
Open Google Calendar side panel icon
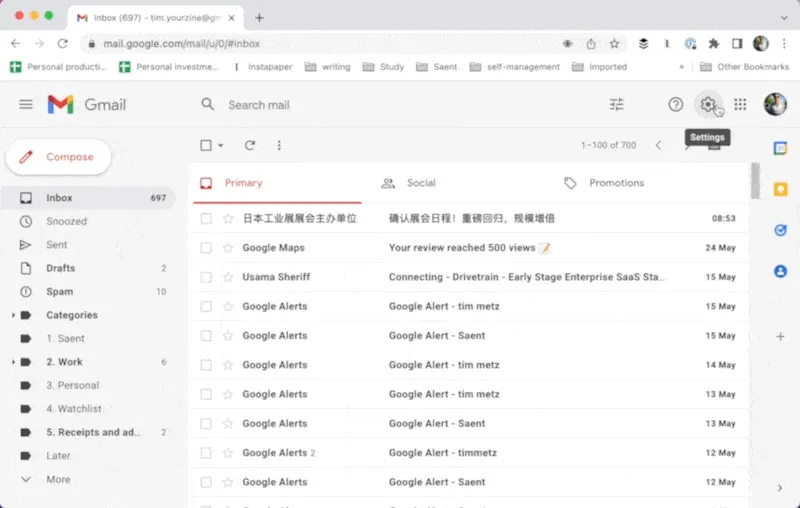click(x=780, y=148)
